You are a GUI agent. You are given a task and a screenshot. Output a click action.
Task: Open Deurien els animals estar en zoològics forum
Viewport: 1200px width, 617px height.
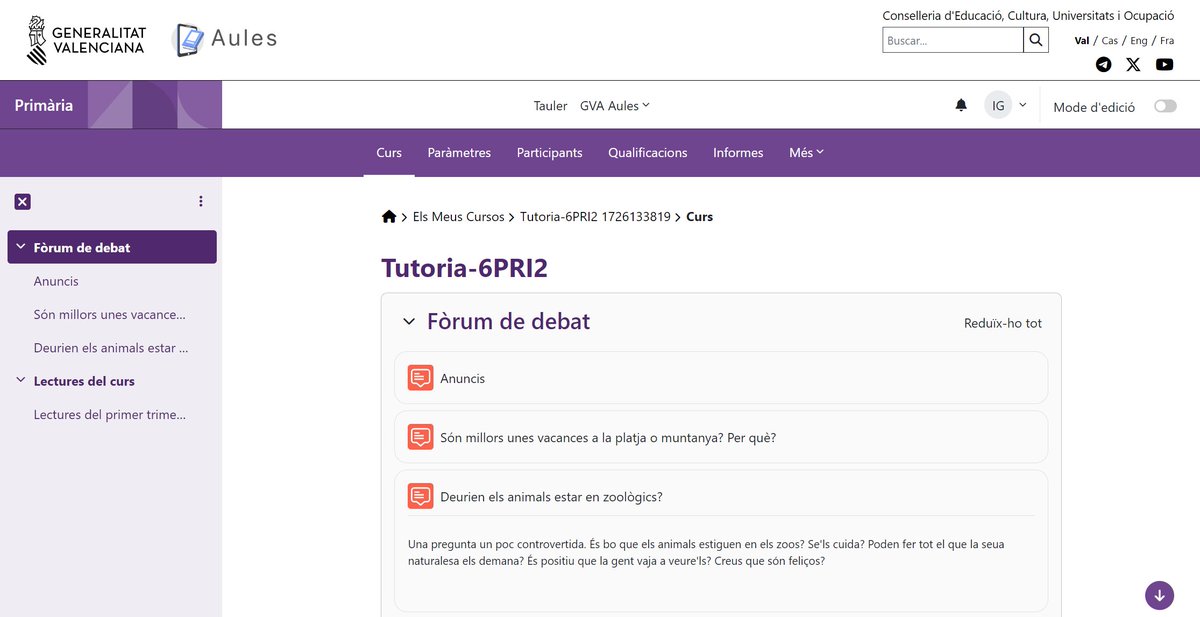pyautogui.click(x=551, y=497)
